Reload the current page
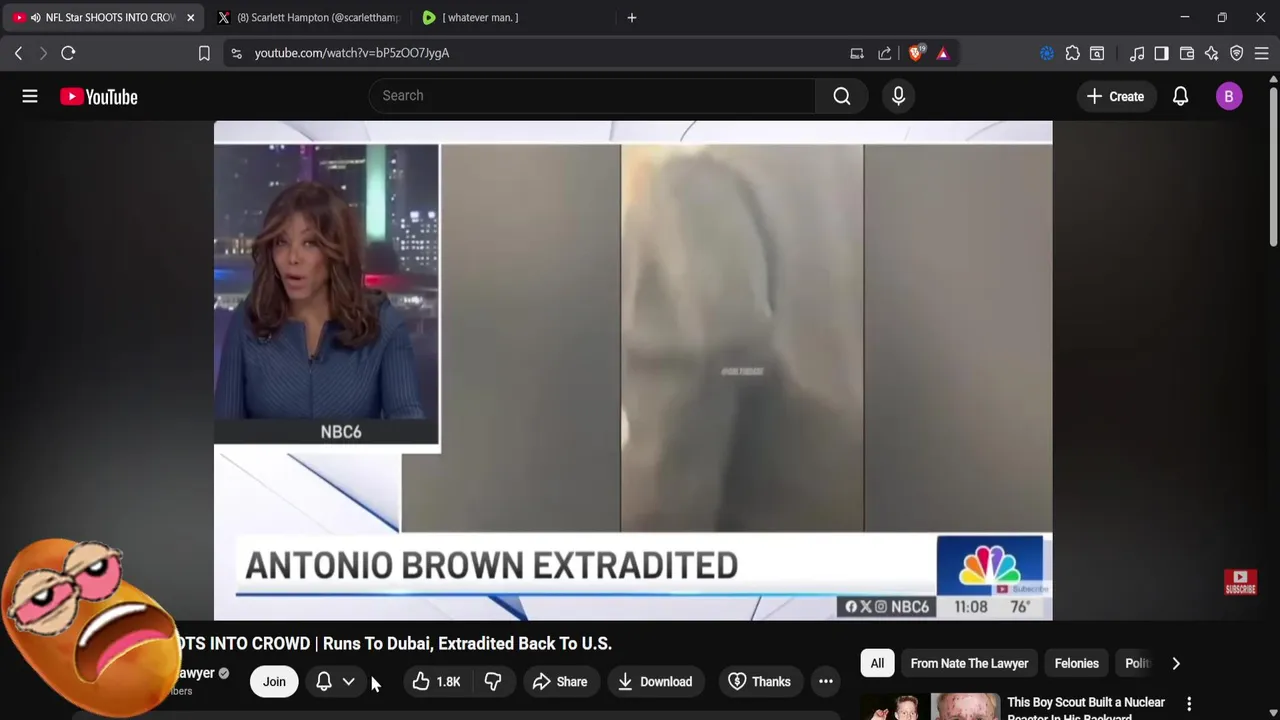Screen dimensions: 1280x720 point(68,53)
